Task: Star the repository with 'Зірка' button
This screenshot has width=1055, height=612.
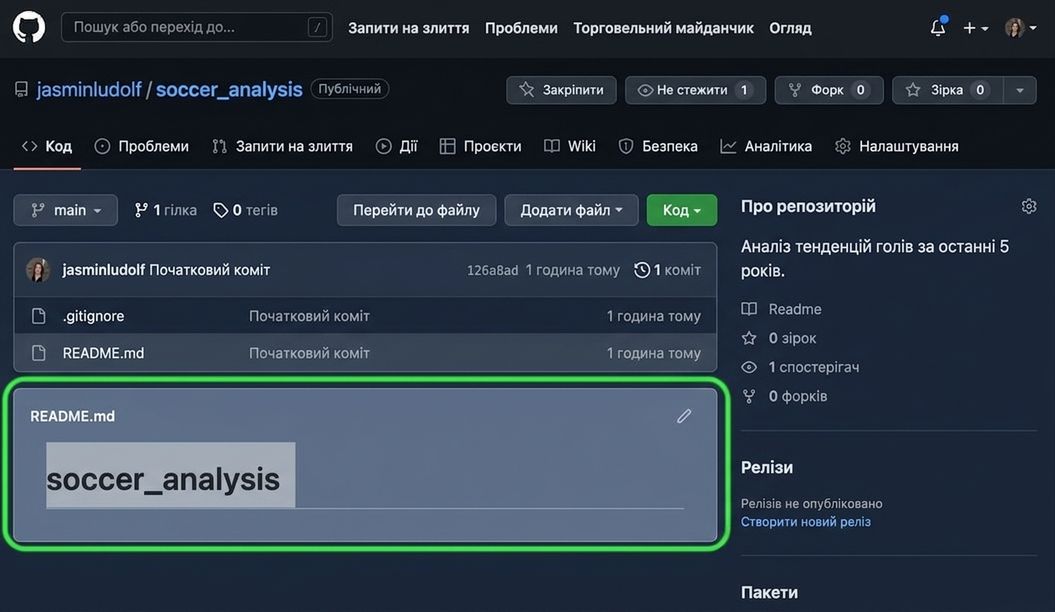Action: tap(947, 90)
